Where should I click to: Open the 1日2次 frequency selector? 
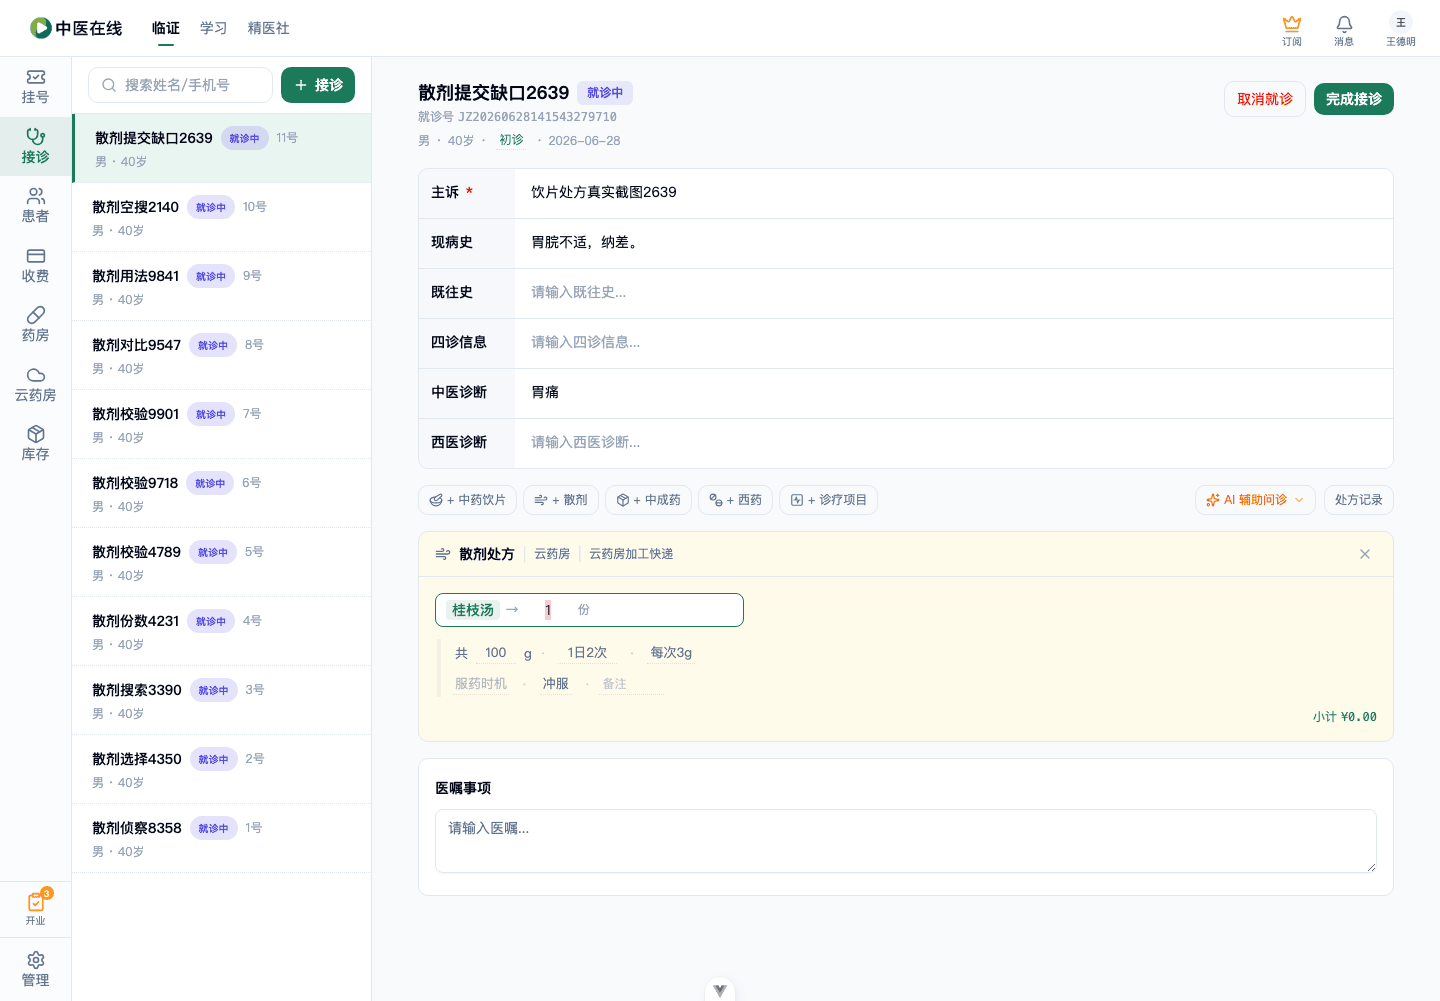(x=587, y=653)
